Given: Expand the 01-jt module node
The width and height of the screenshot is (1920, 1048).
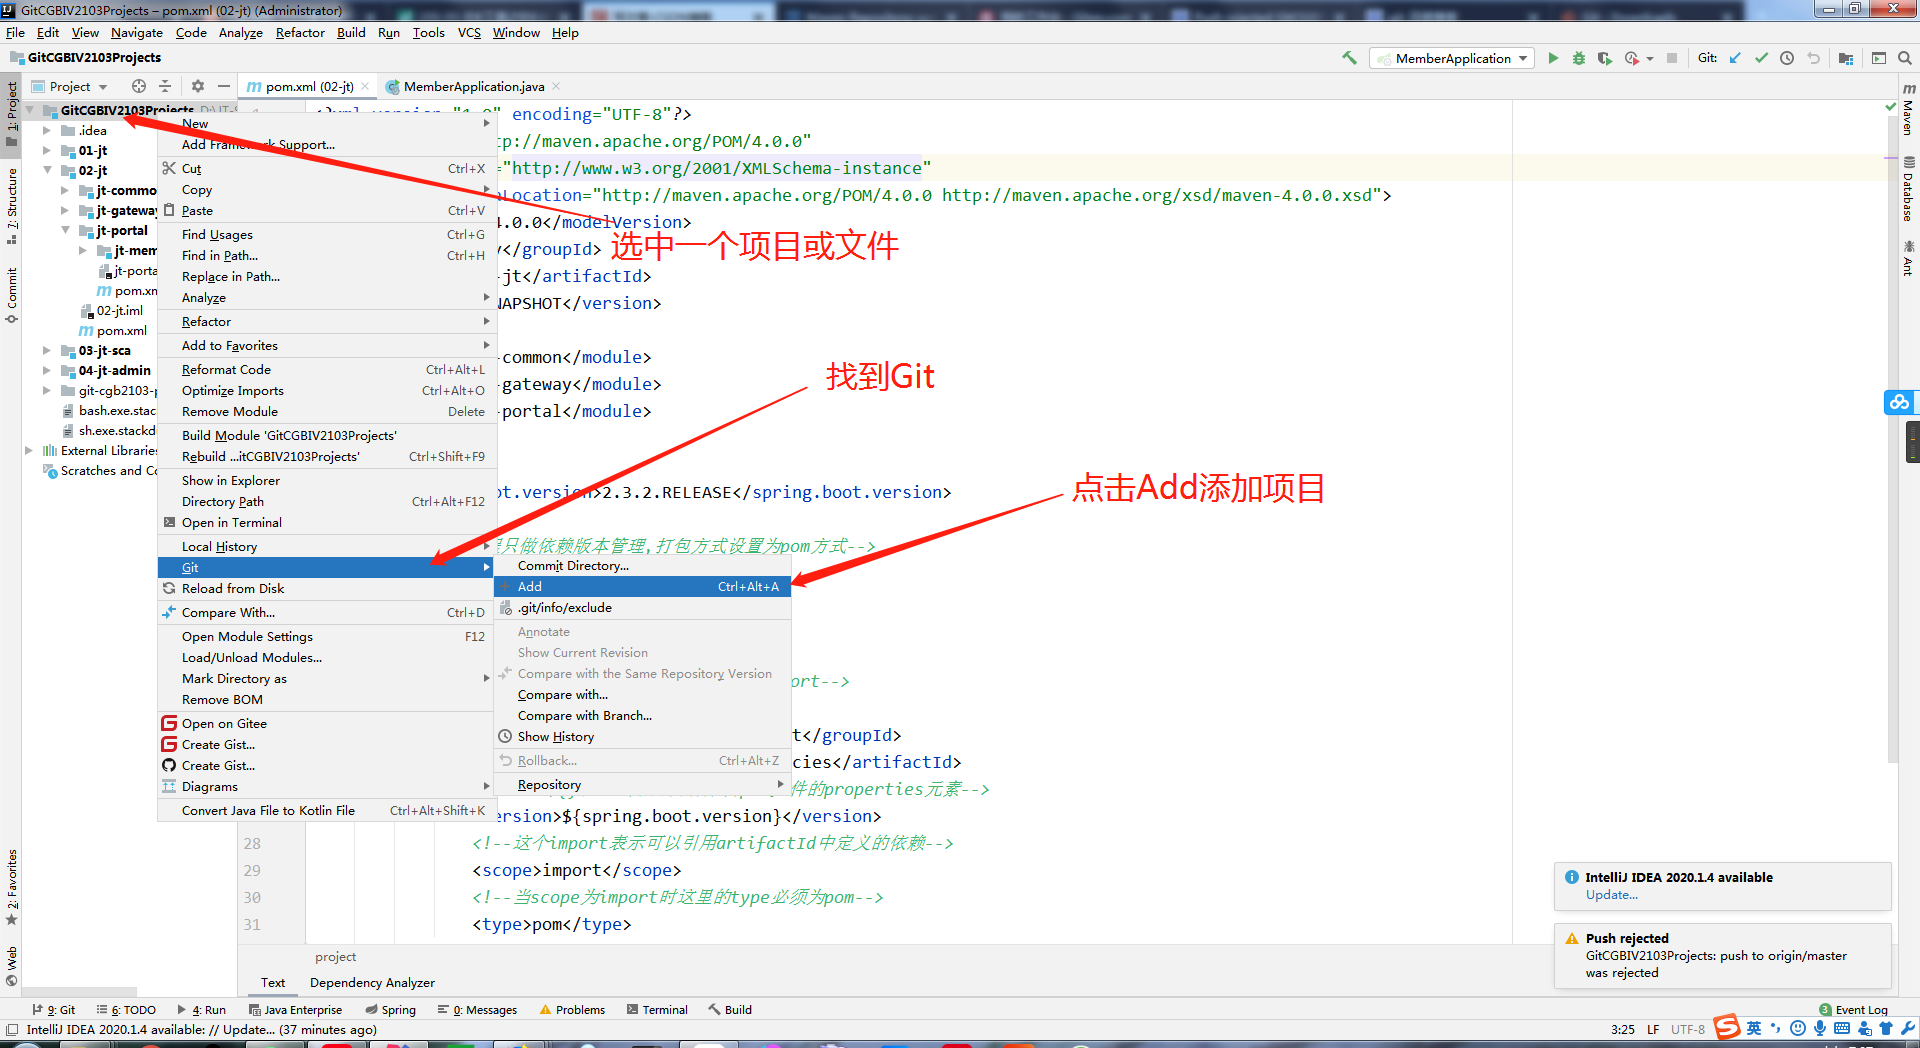Looking at the screenshot, I should coord(46,150).
